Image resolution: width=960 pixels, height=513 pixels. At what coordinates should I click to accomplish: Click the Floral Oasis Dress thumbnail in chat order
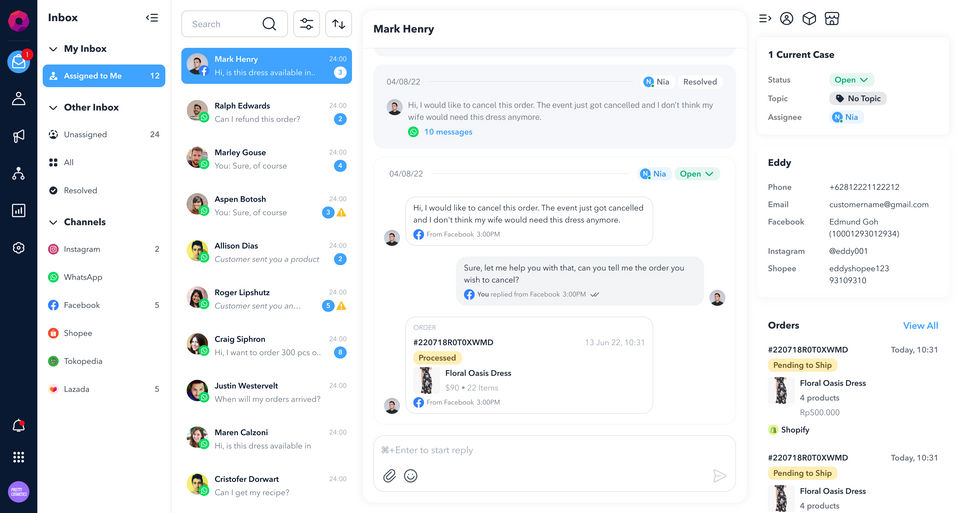[x=426, y=380]
